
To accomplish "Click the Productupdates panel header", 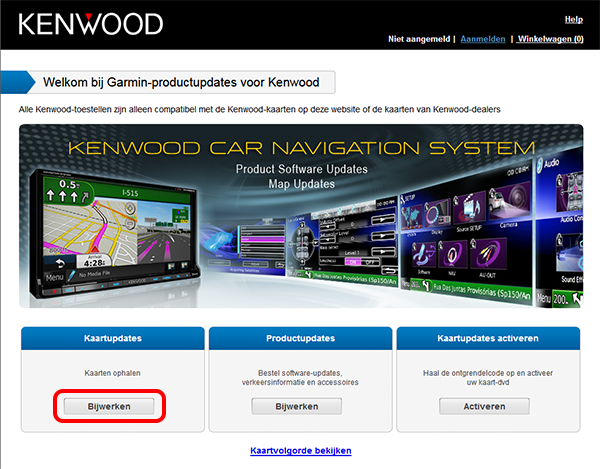I will pyautogui.click(x=300, y=338).
